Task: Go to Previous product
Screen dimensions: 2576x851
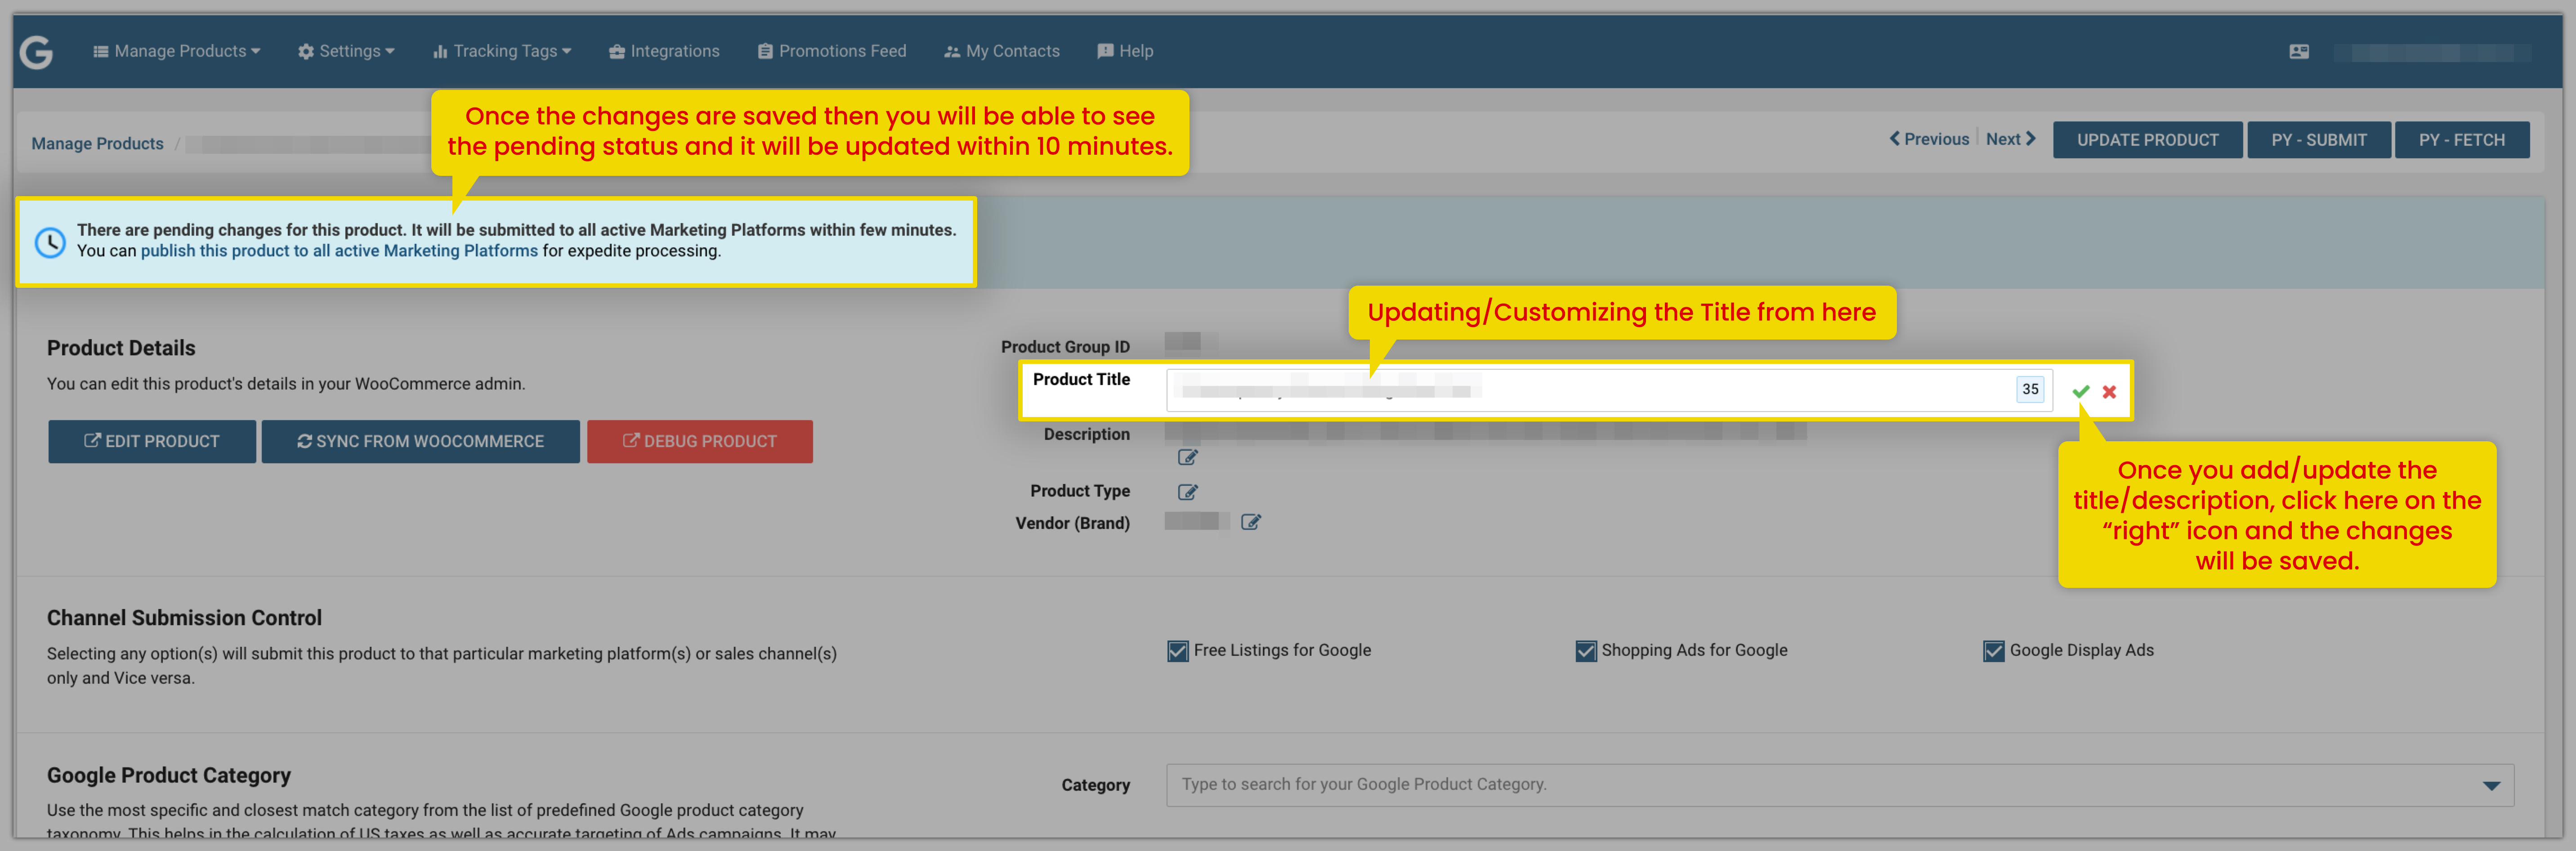Action: click(1929, 139)
